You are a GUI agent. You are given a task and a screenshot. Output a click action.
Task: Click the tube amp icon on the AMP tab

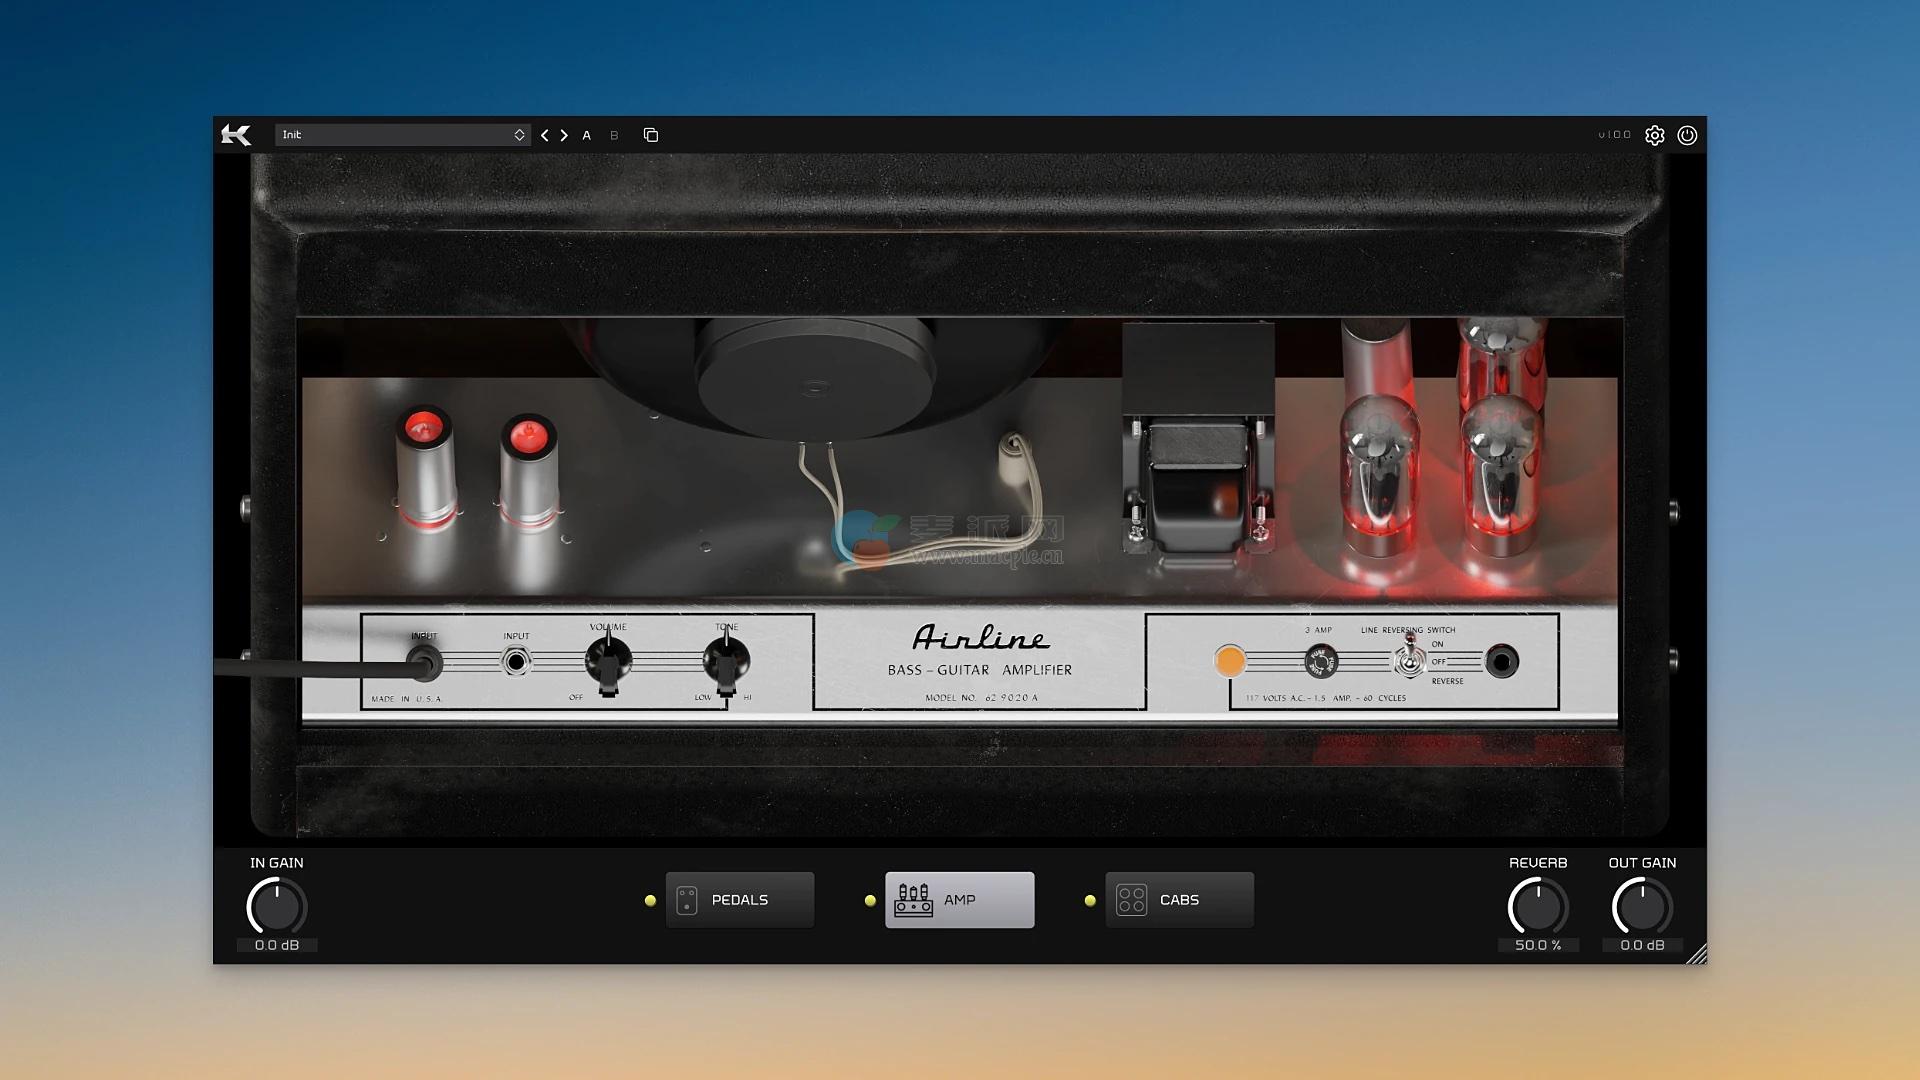913,900
